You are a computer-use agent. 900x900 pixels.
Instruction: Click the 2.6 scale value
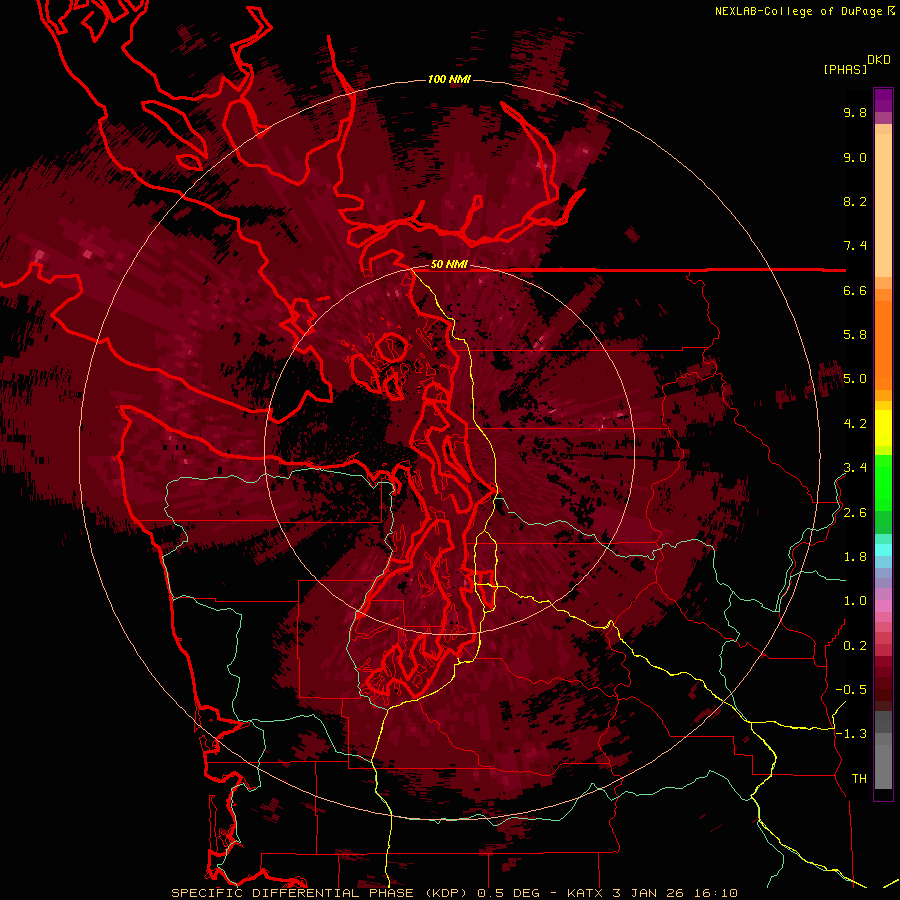[x=855, y=513]
